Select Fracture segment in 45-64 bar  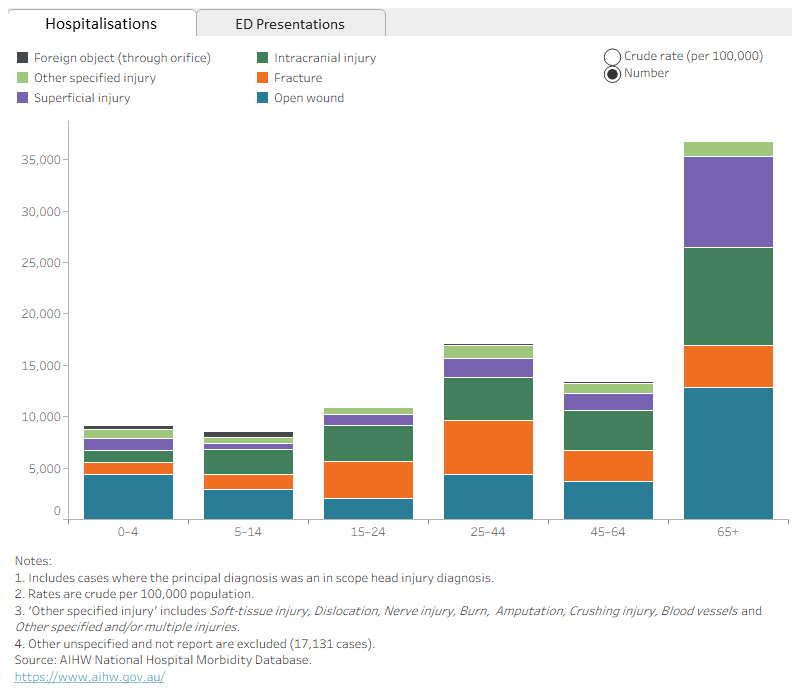[x=608, y=466]
